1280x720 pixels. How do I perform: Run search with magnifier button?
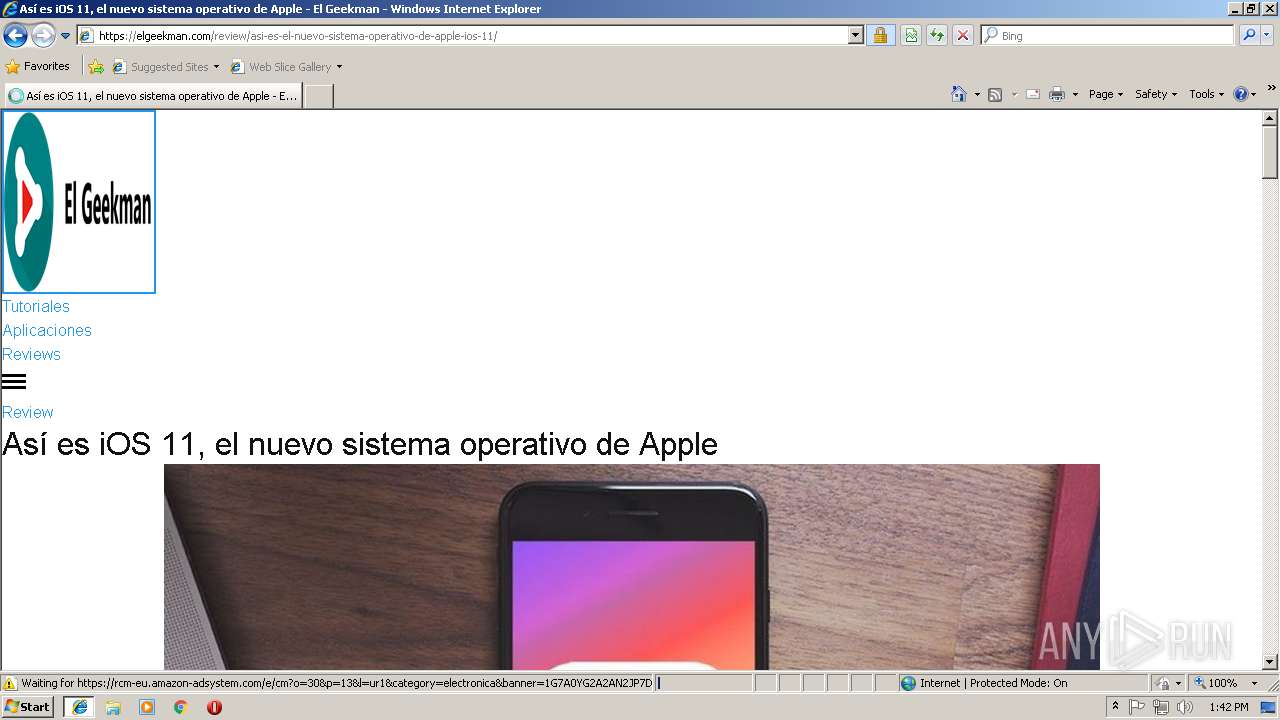point(1249,36)
